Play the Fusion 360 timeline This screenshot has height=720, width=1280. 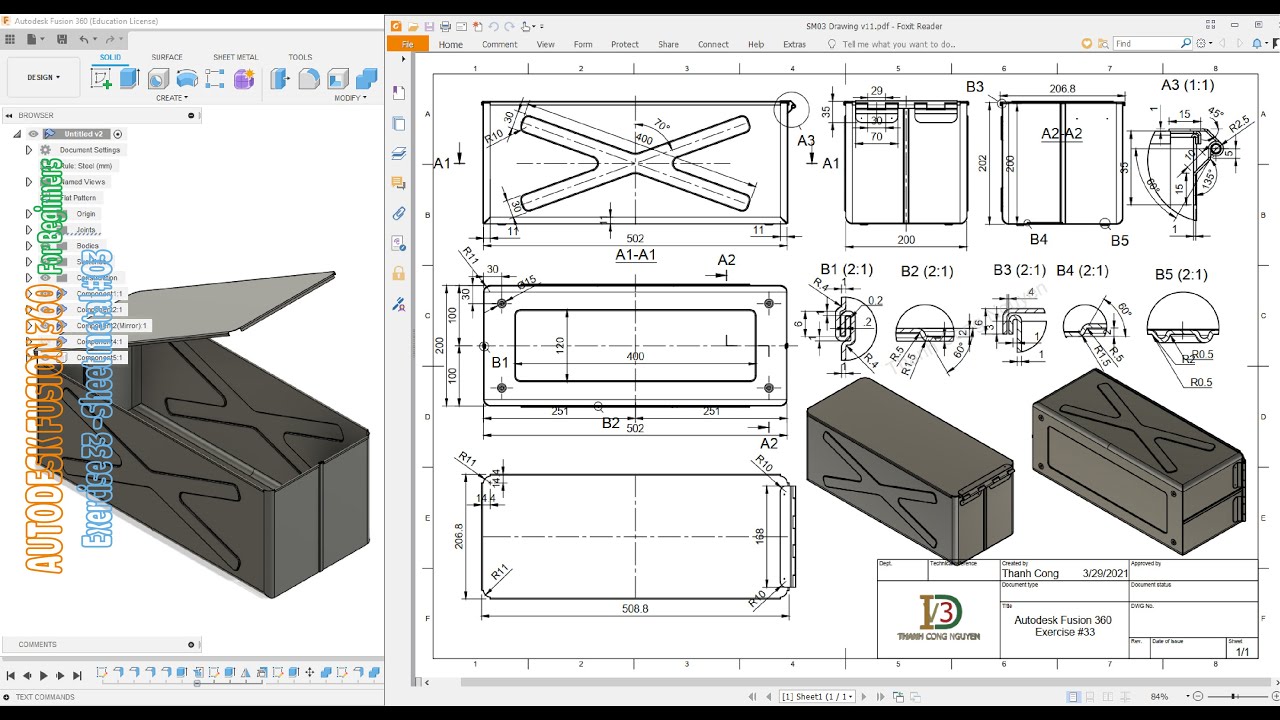[43, 676]
